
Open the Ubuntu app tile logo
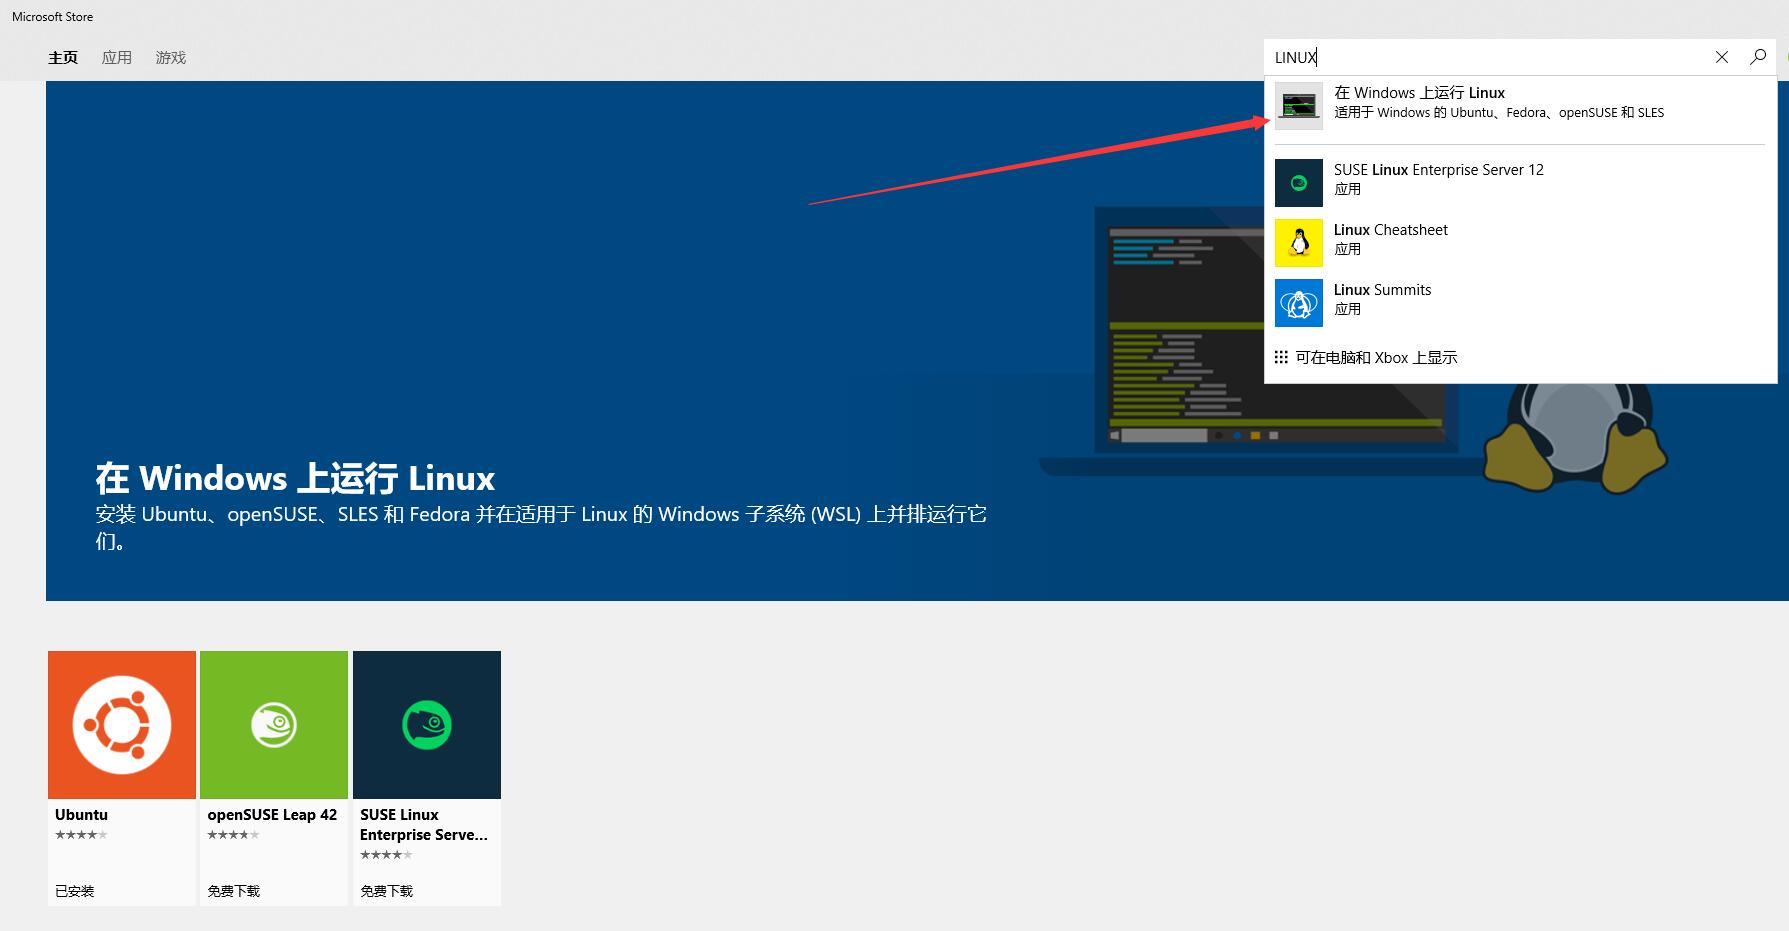122,725
